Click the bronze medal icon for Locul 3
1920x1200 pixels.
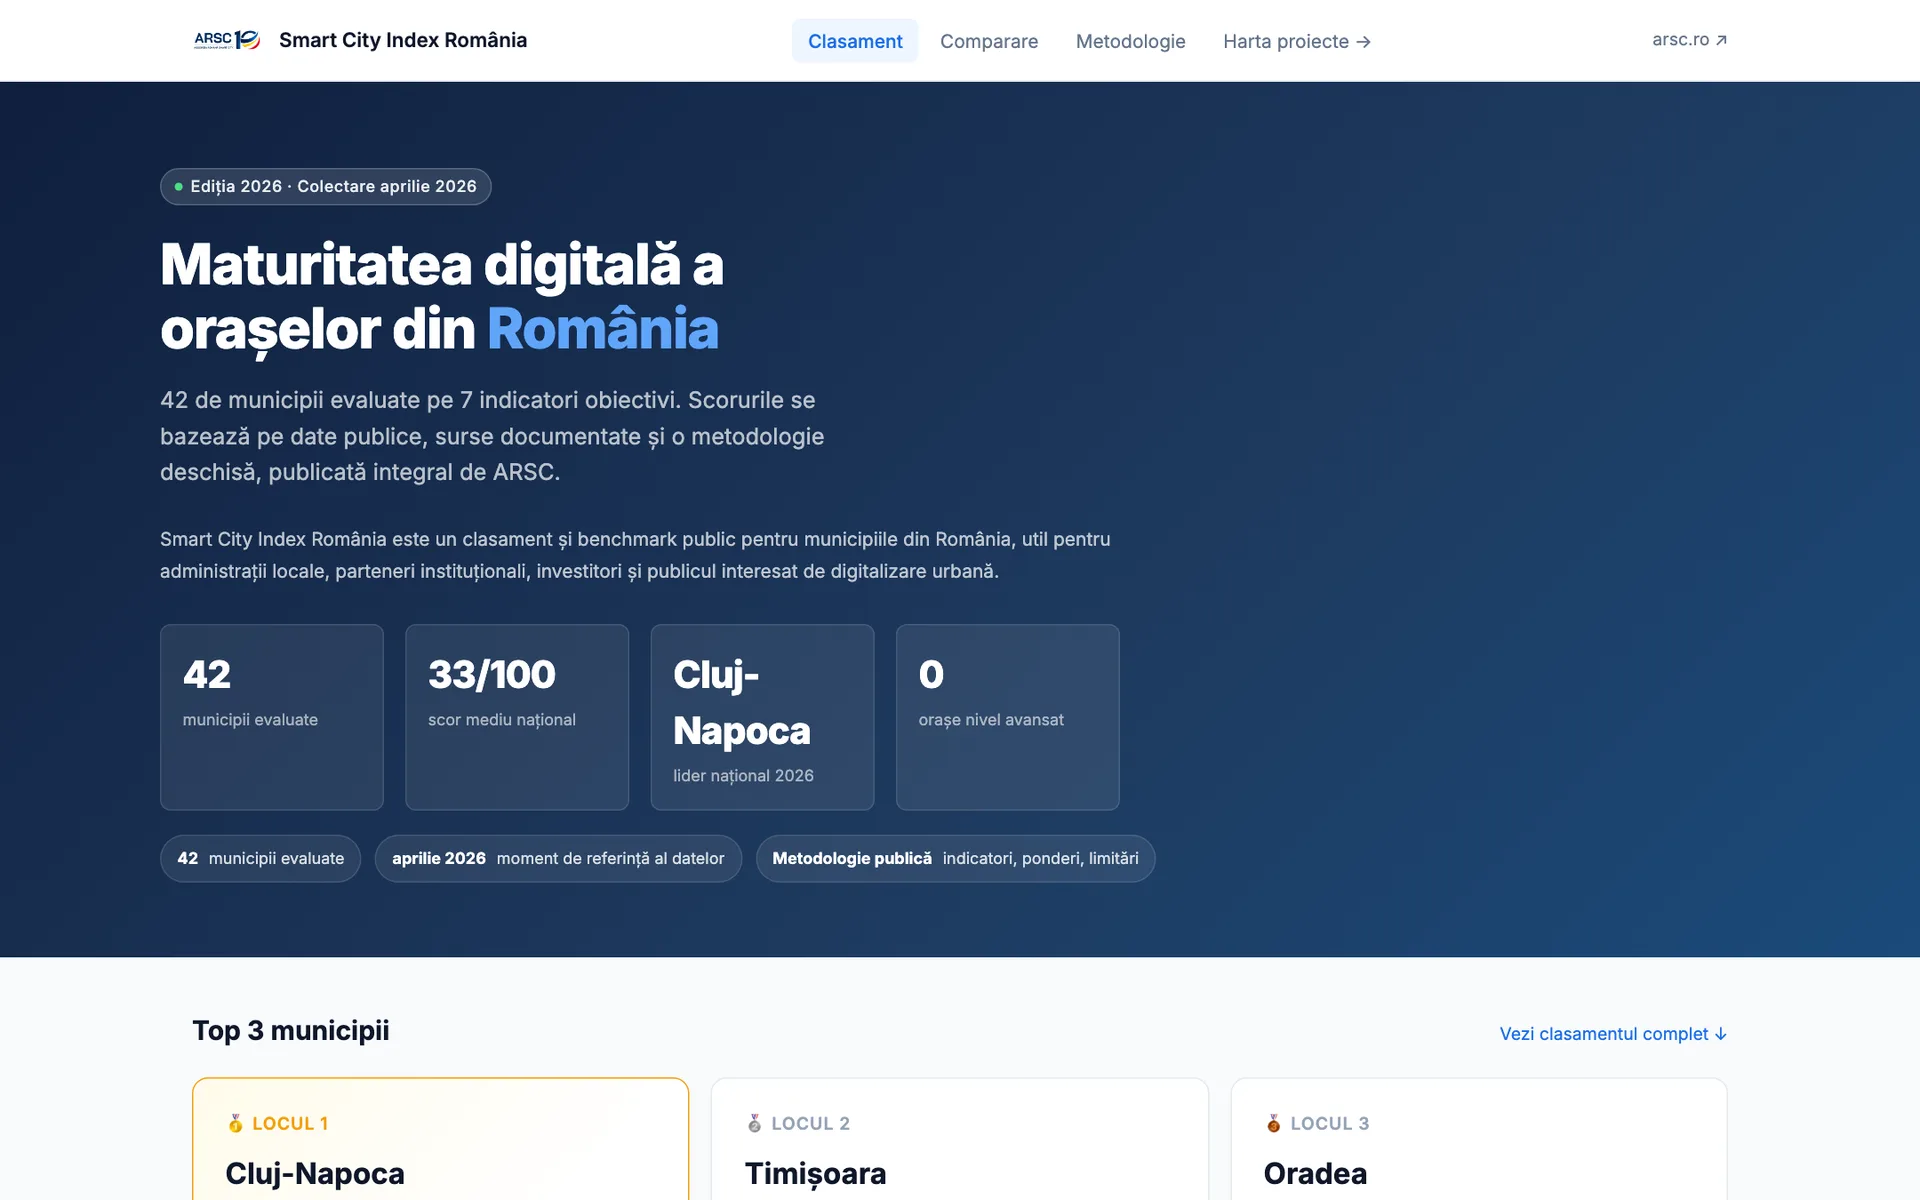pyautogui.click(x=1274, y=1123)
